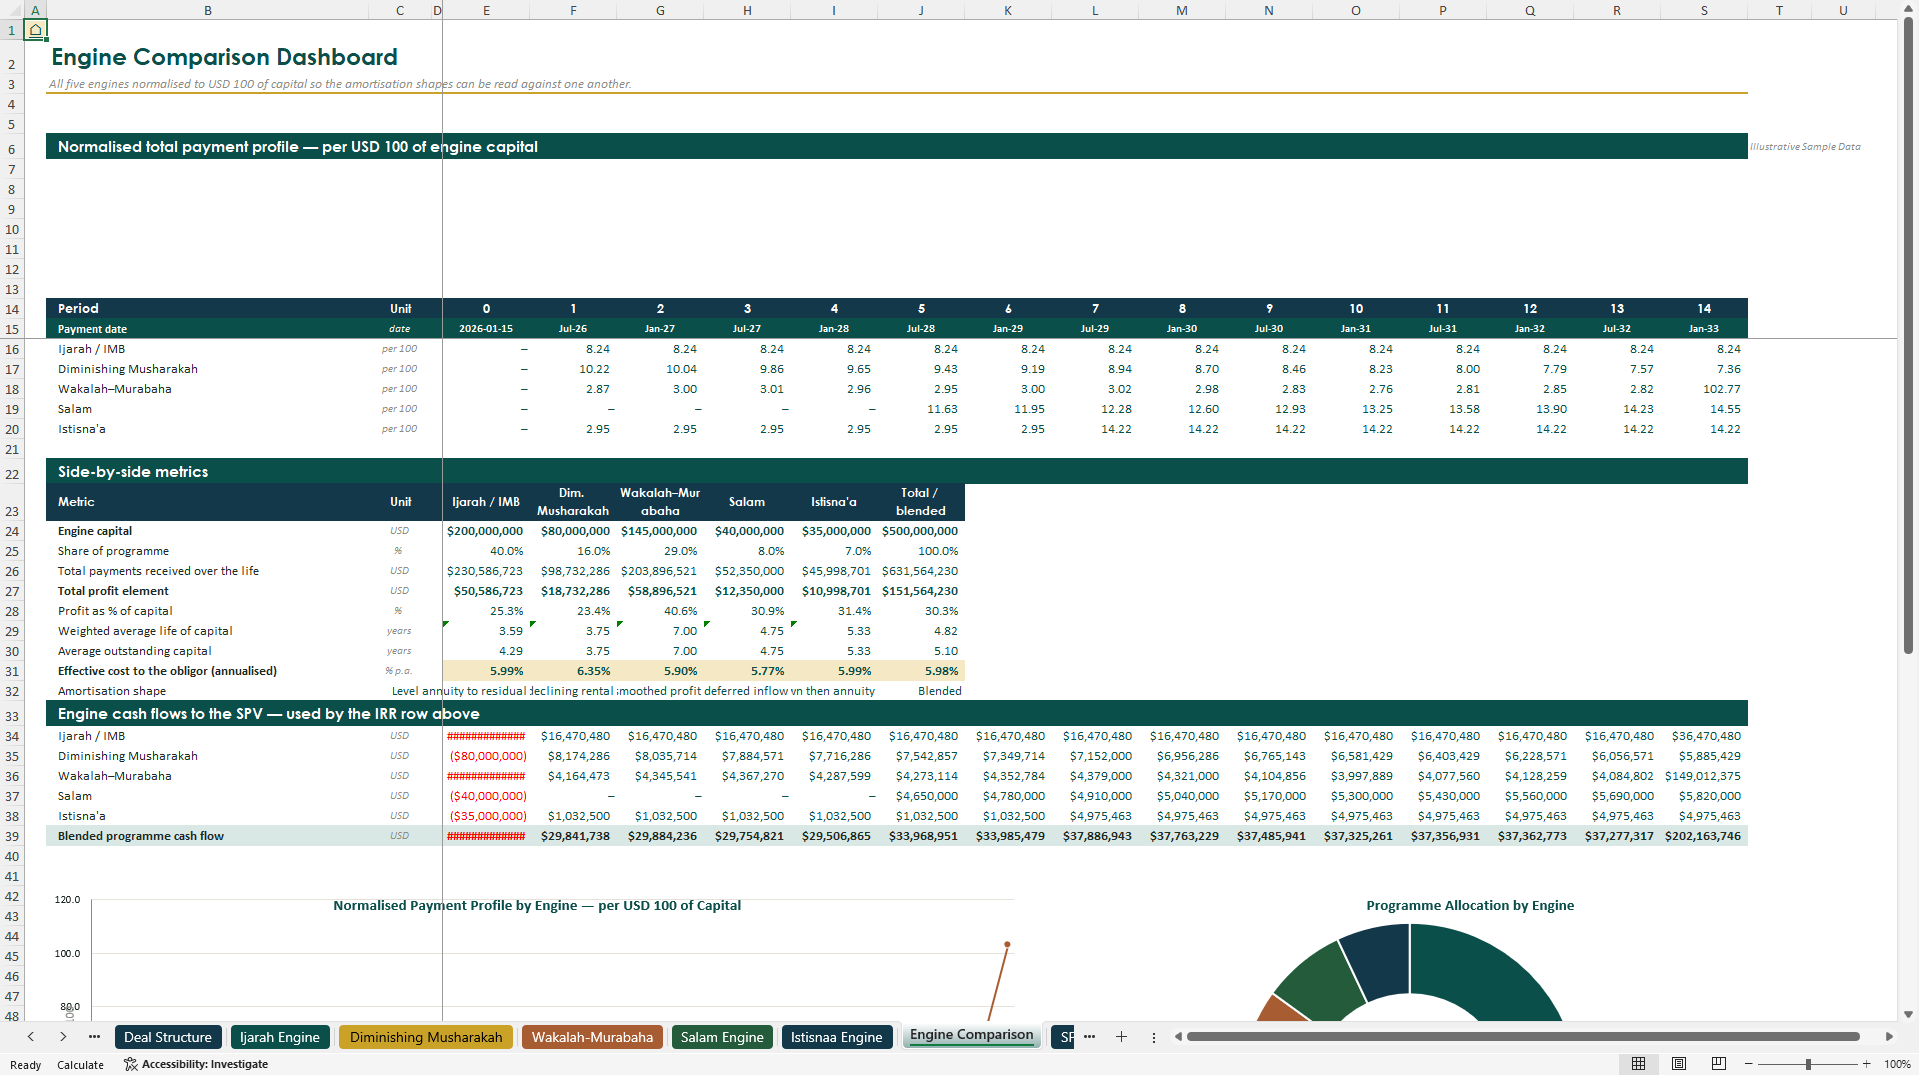Select column S header
1919x1075 pixels.
coord(1704,10)
